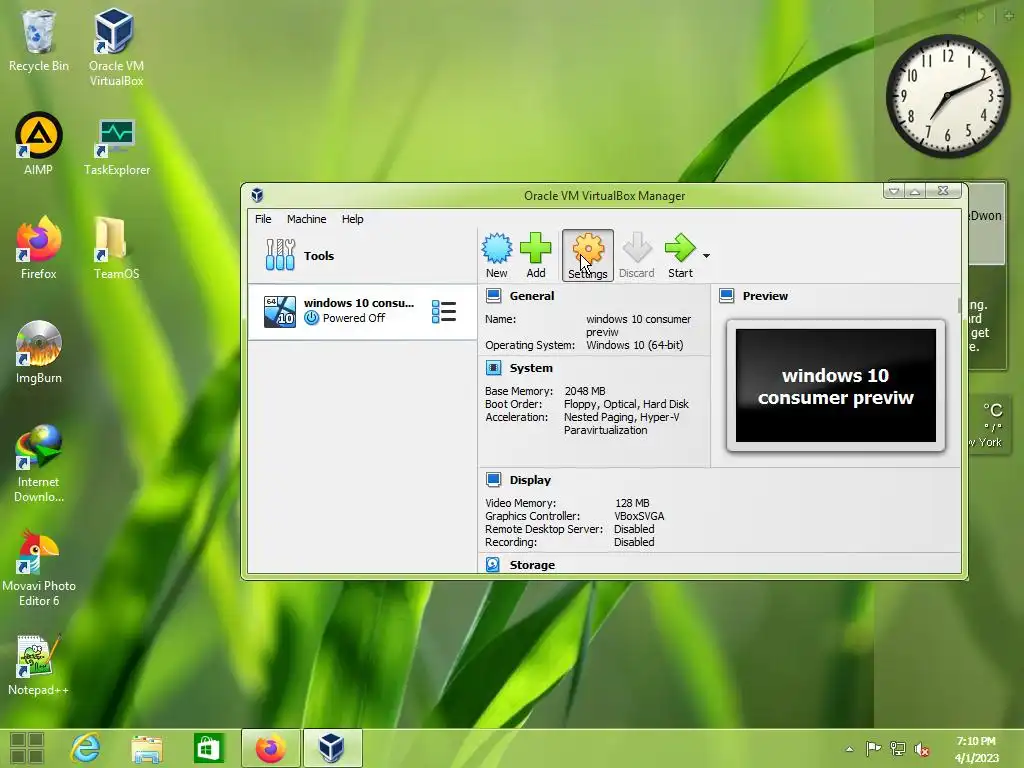Click the Add machine green plus icon
The height and width of the screenshot is (768, 1024).
tap(536, 255)
